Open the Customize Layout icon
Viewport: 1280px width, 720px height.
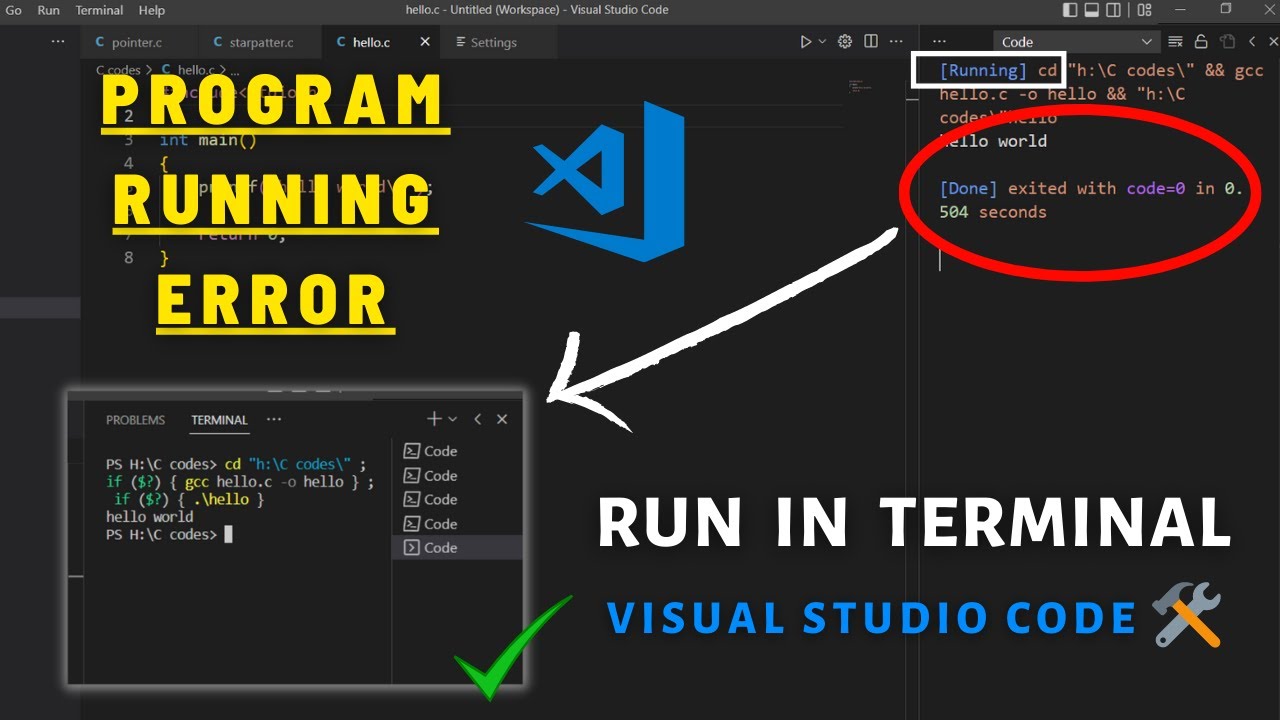1145,10
